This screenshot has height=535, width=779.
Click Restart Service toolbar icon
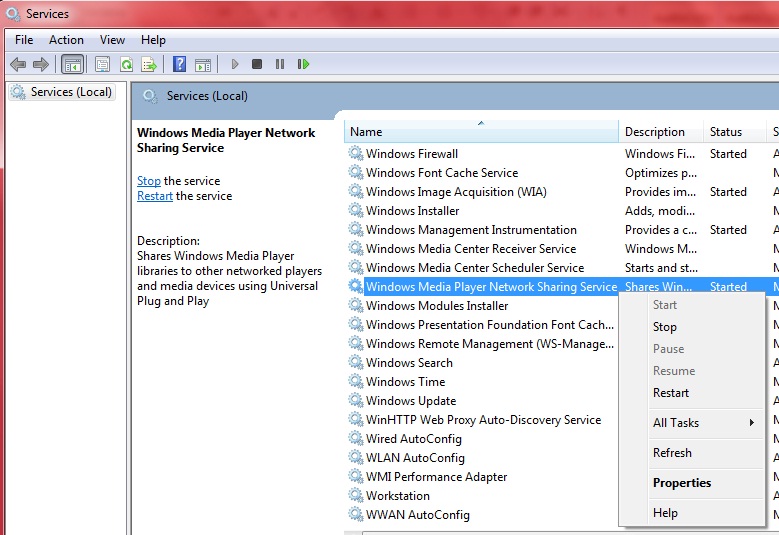[304, 64]
